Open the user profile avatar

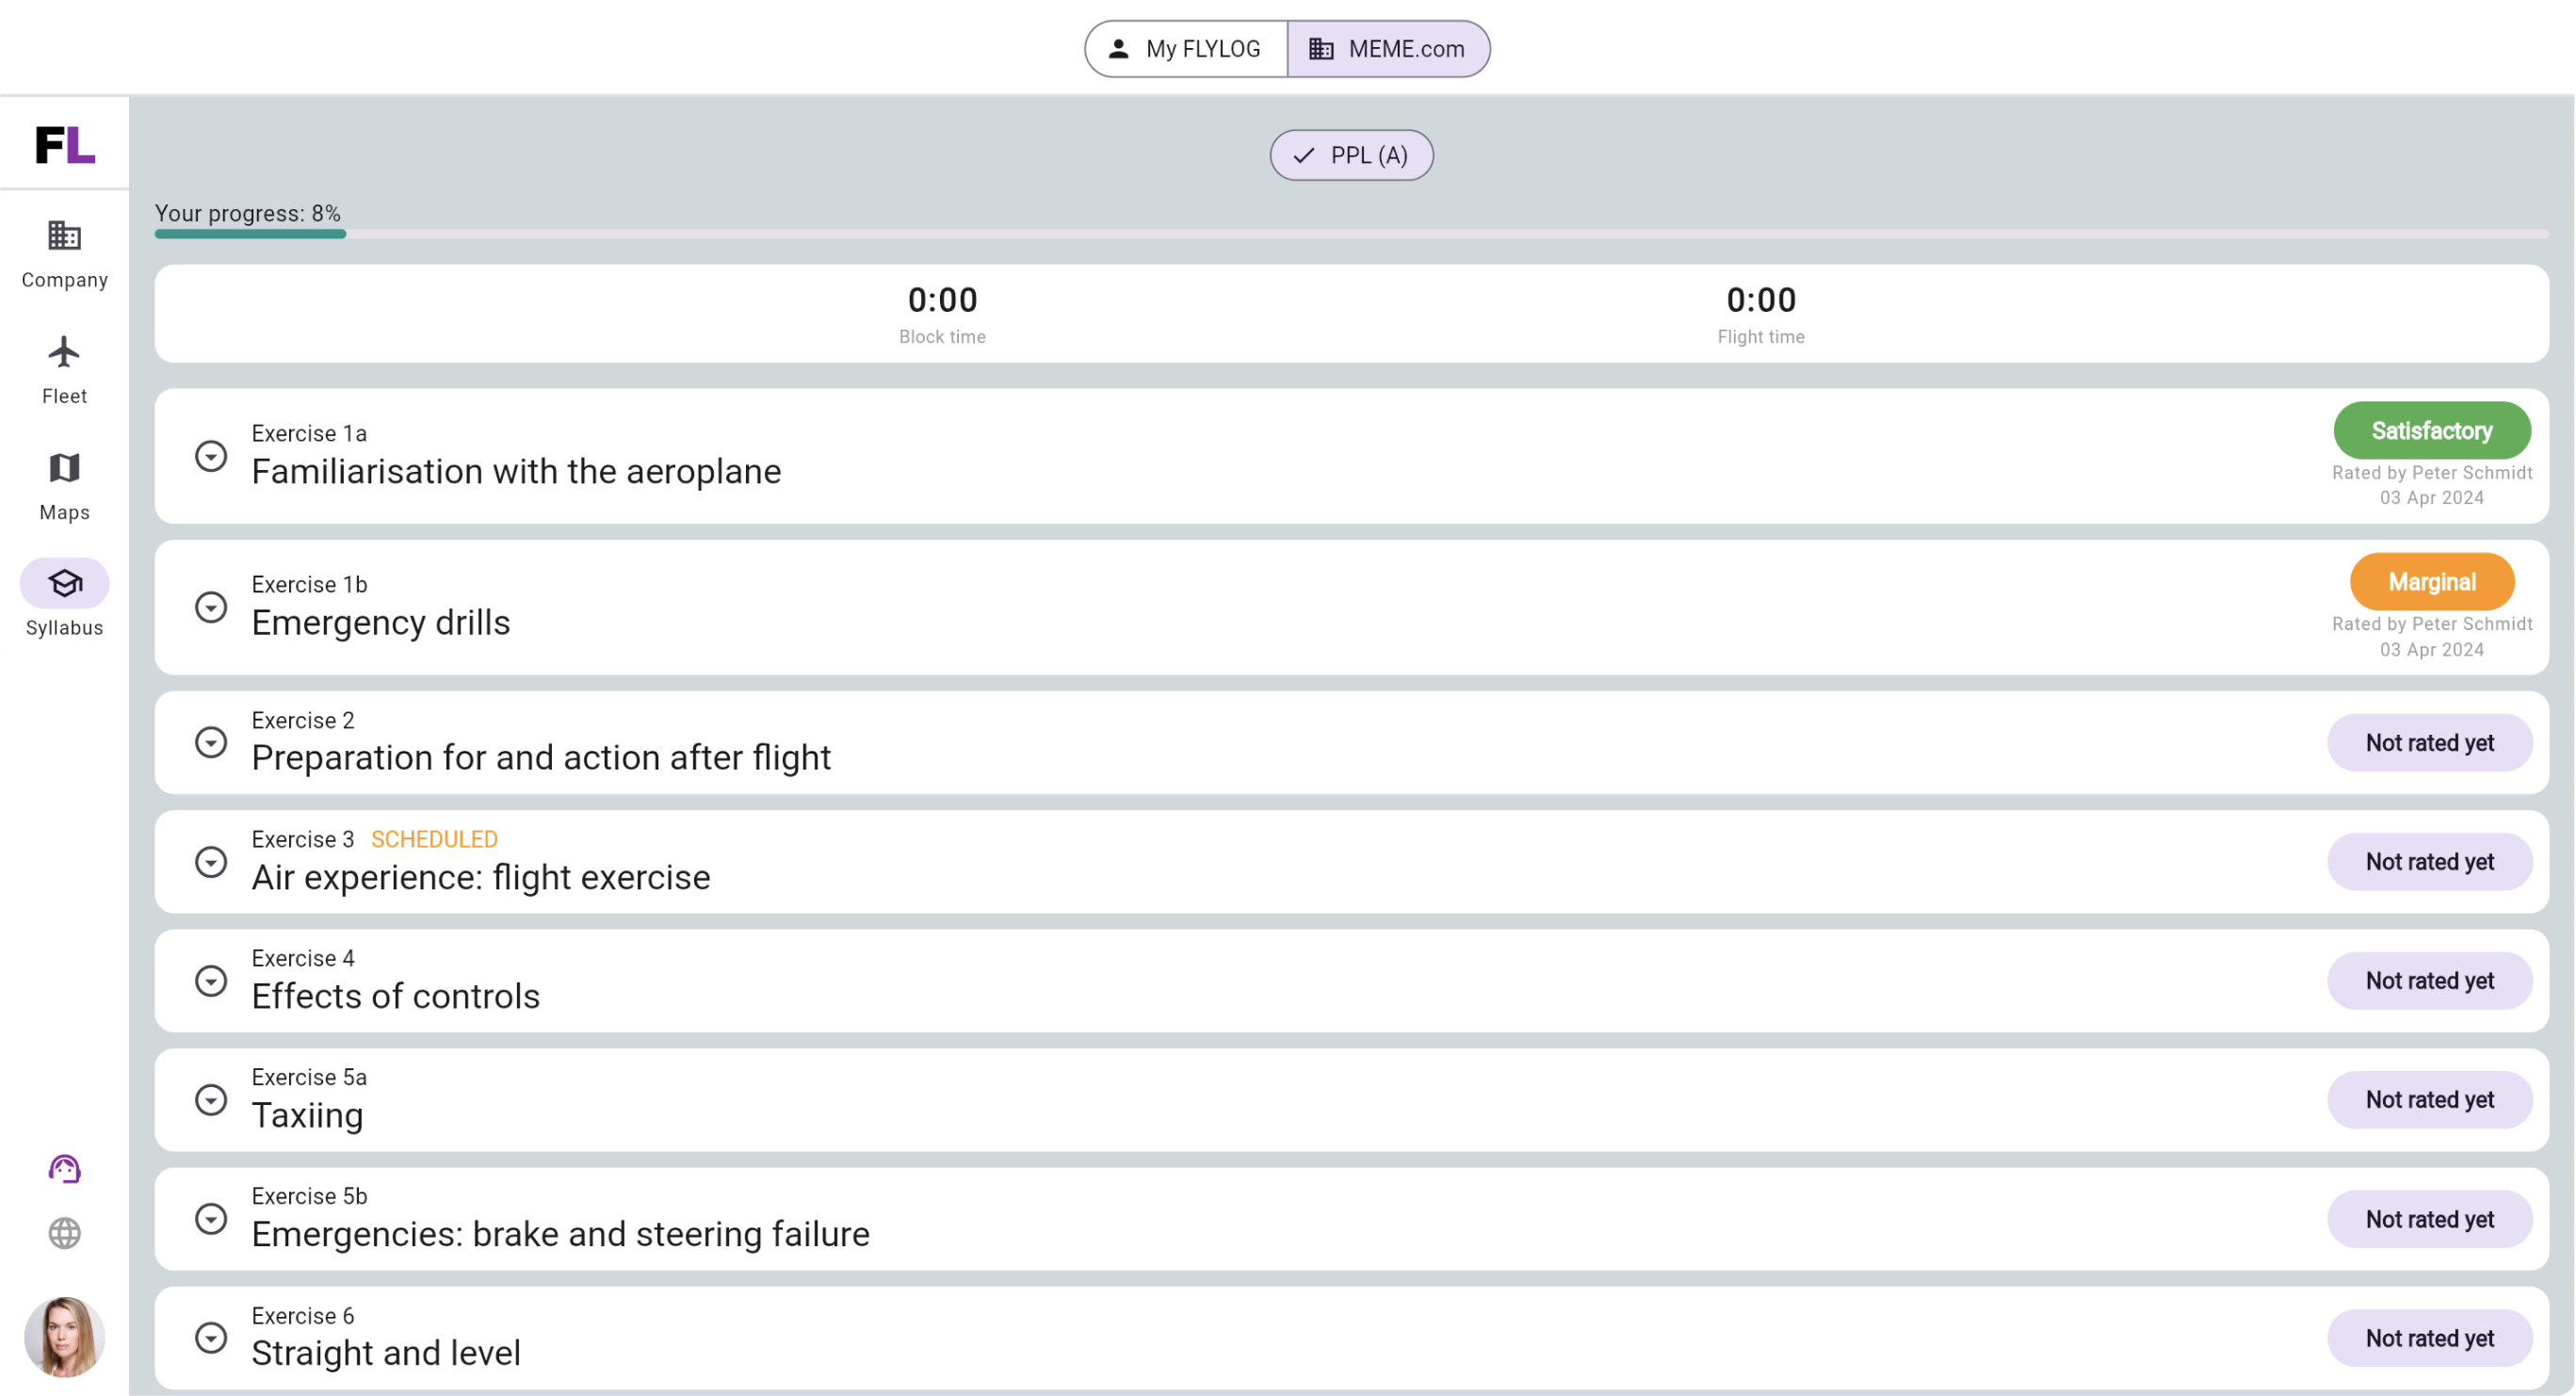click(x=64, y=1337)
